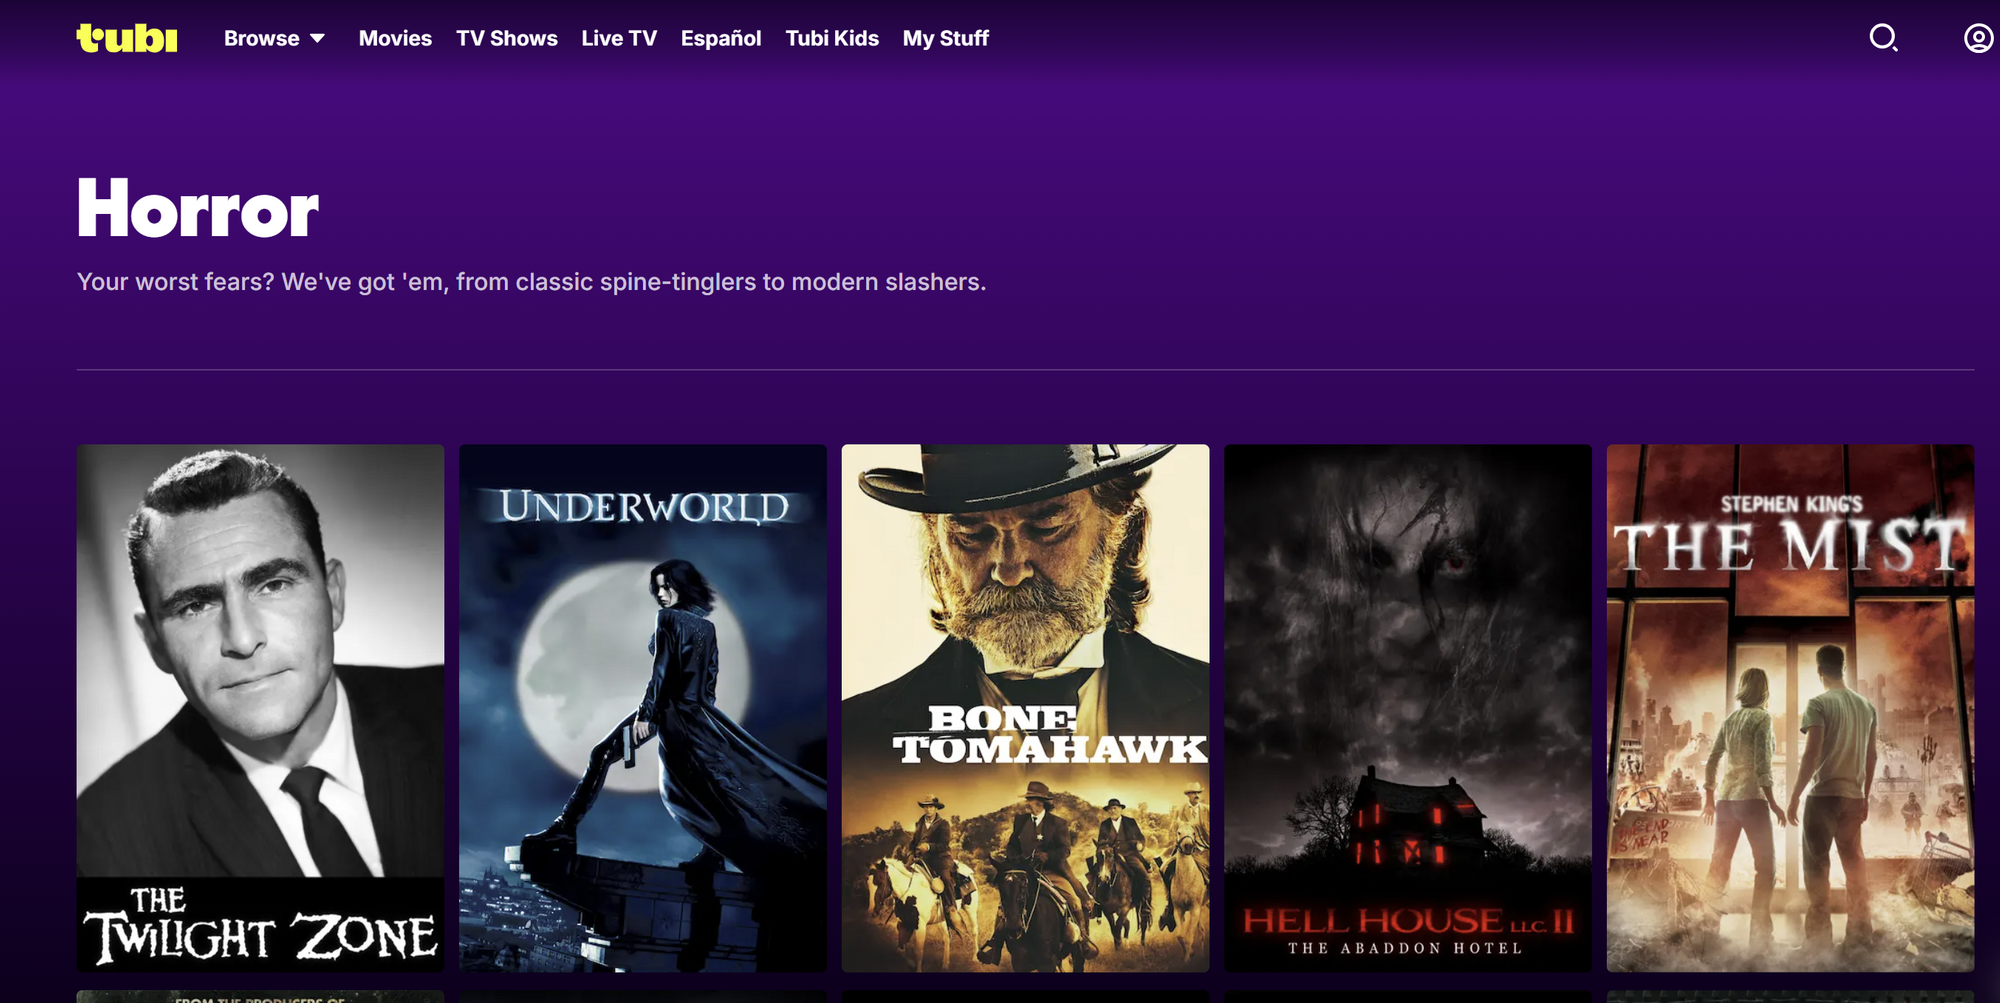This screenshot has height=1003, width=2000.
Task: Open Tubi Kids
Action: [x=831, y=39]
